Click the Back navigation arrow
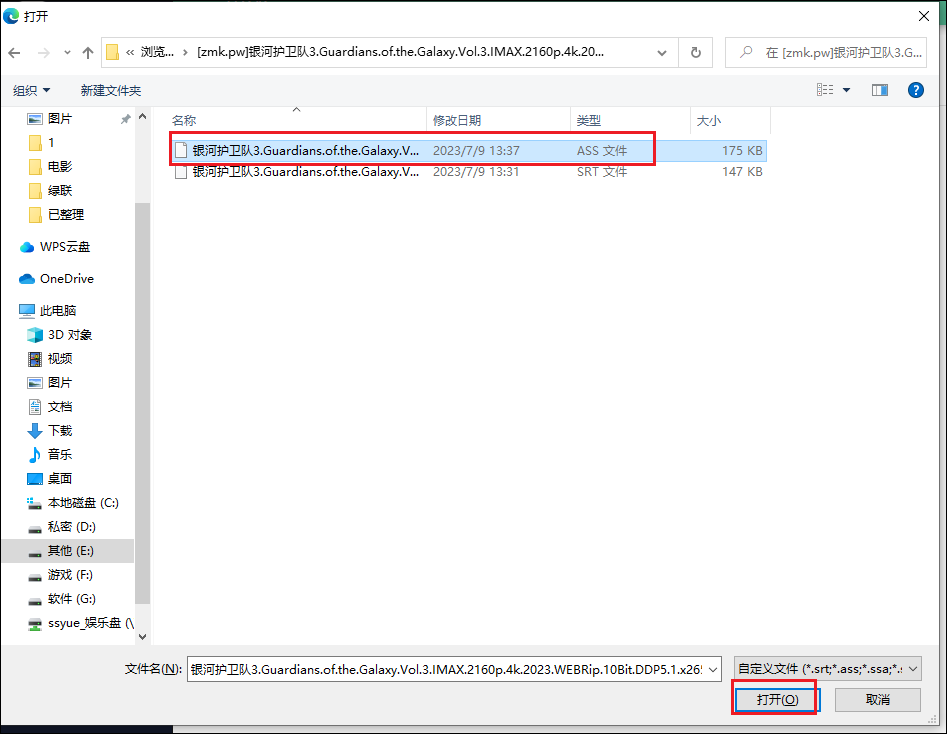This screenshot has width=947, height=734. click(x=16, y=52)
